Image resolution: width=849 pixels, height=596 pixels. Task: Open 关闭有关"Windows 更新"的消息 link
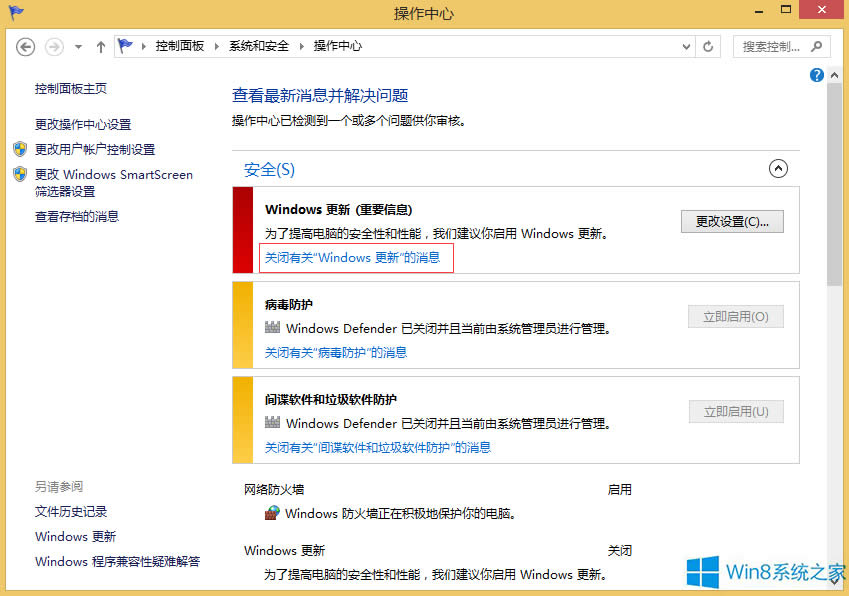pyautogui.click(x=355, y=258)
